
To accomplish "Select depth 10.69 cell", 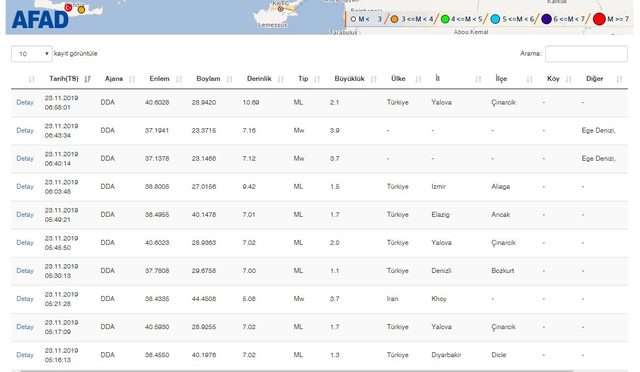I will click(x=251, y=102).
